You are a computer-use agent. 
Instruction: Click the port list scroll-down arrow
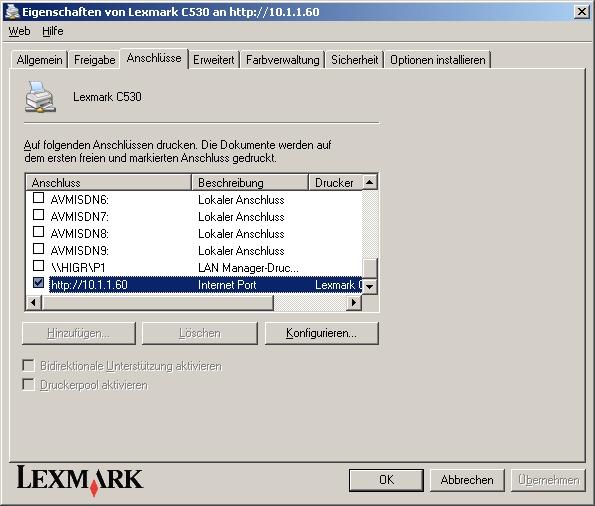coord(370,286)
